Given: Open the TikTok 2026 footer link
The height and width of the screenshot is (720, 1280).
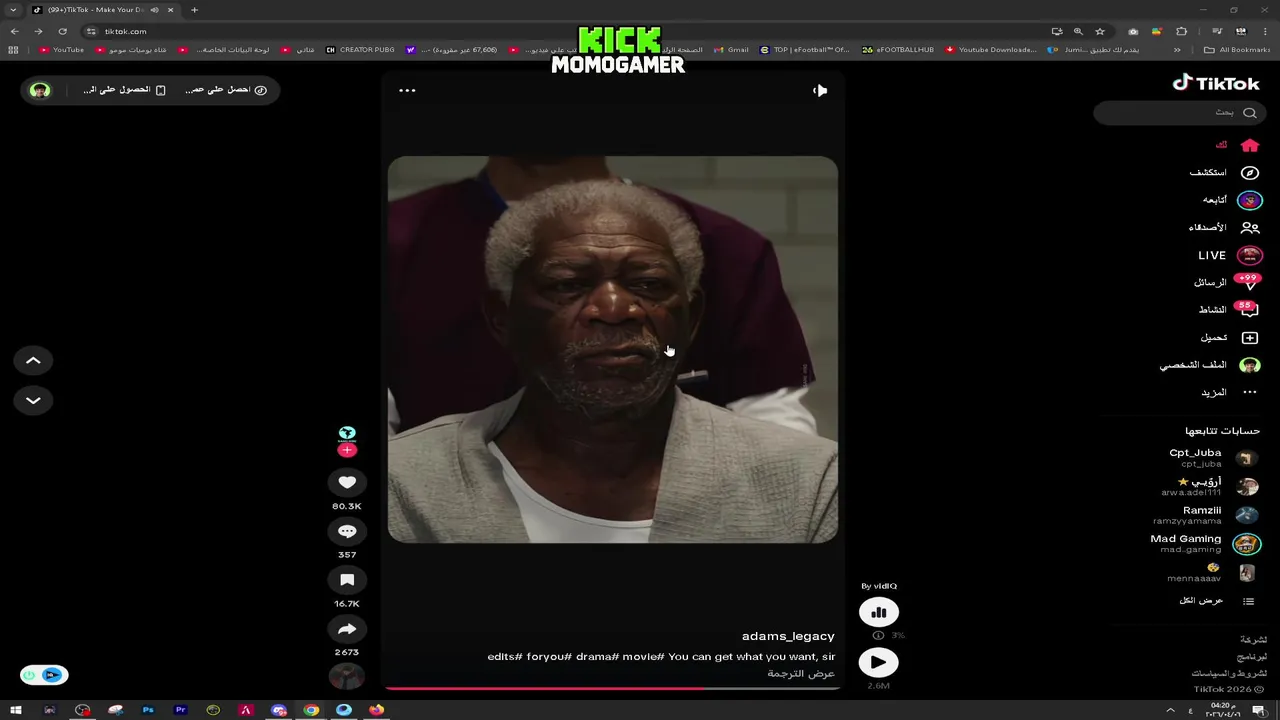Looking at the screenshot, I should (x=1229, y=690).
